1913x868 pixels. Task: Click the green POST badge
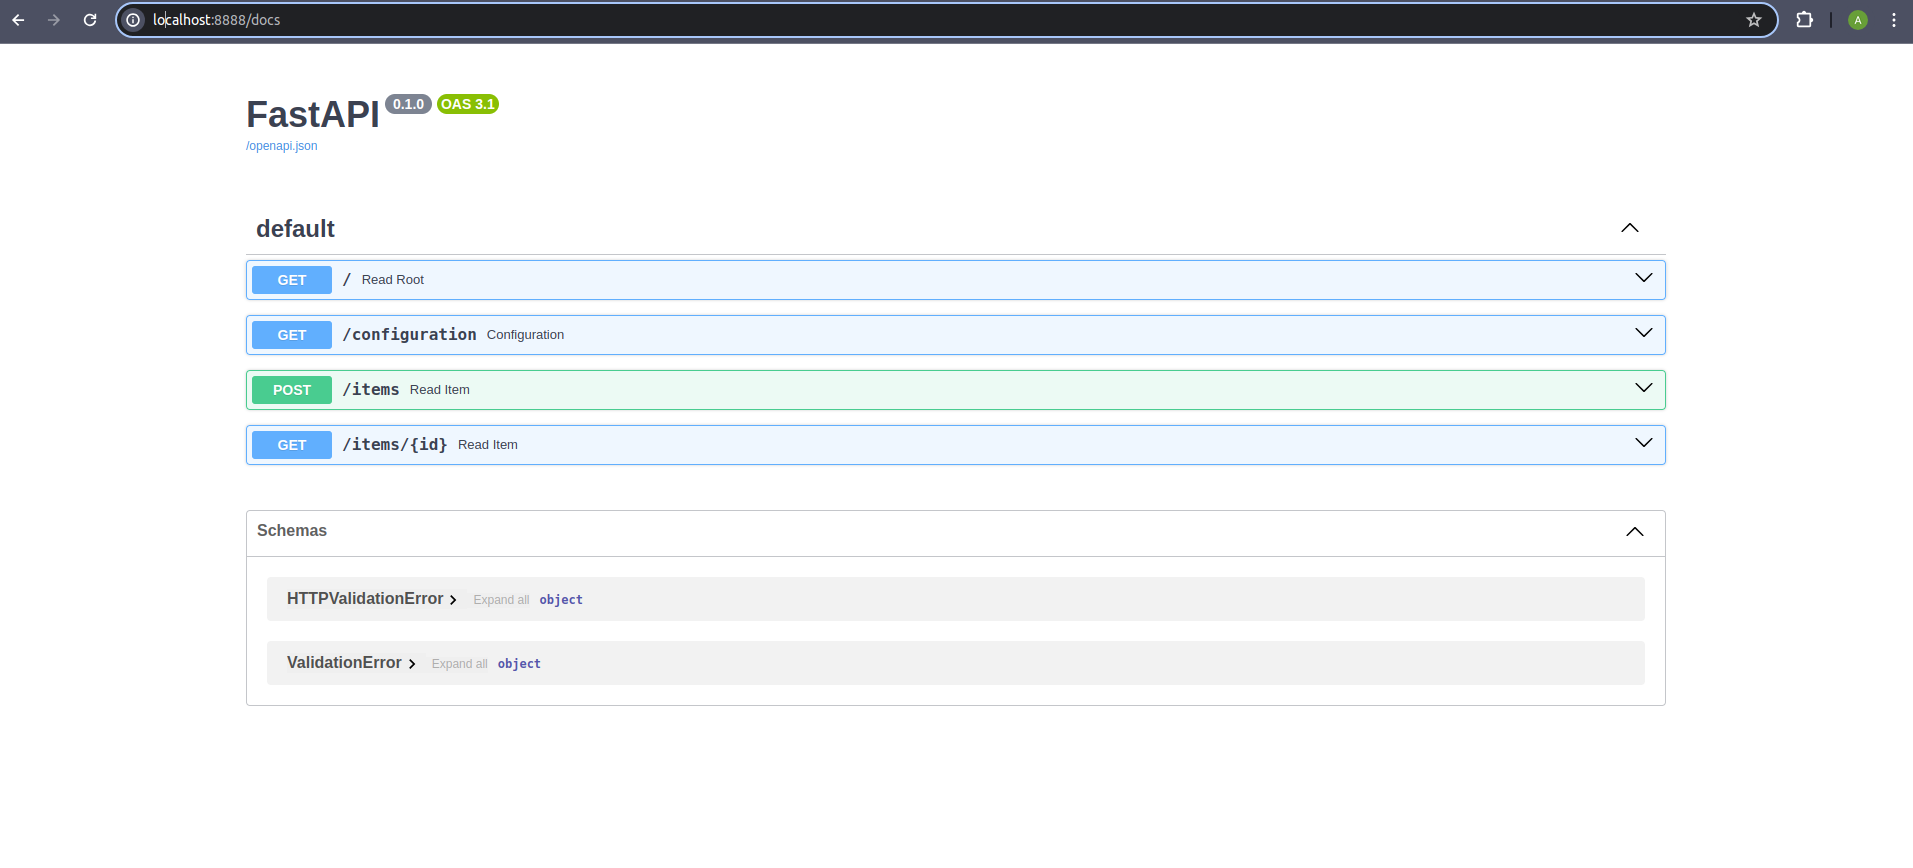tap(292, 390)
